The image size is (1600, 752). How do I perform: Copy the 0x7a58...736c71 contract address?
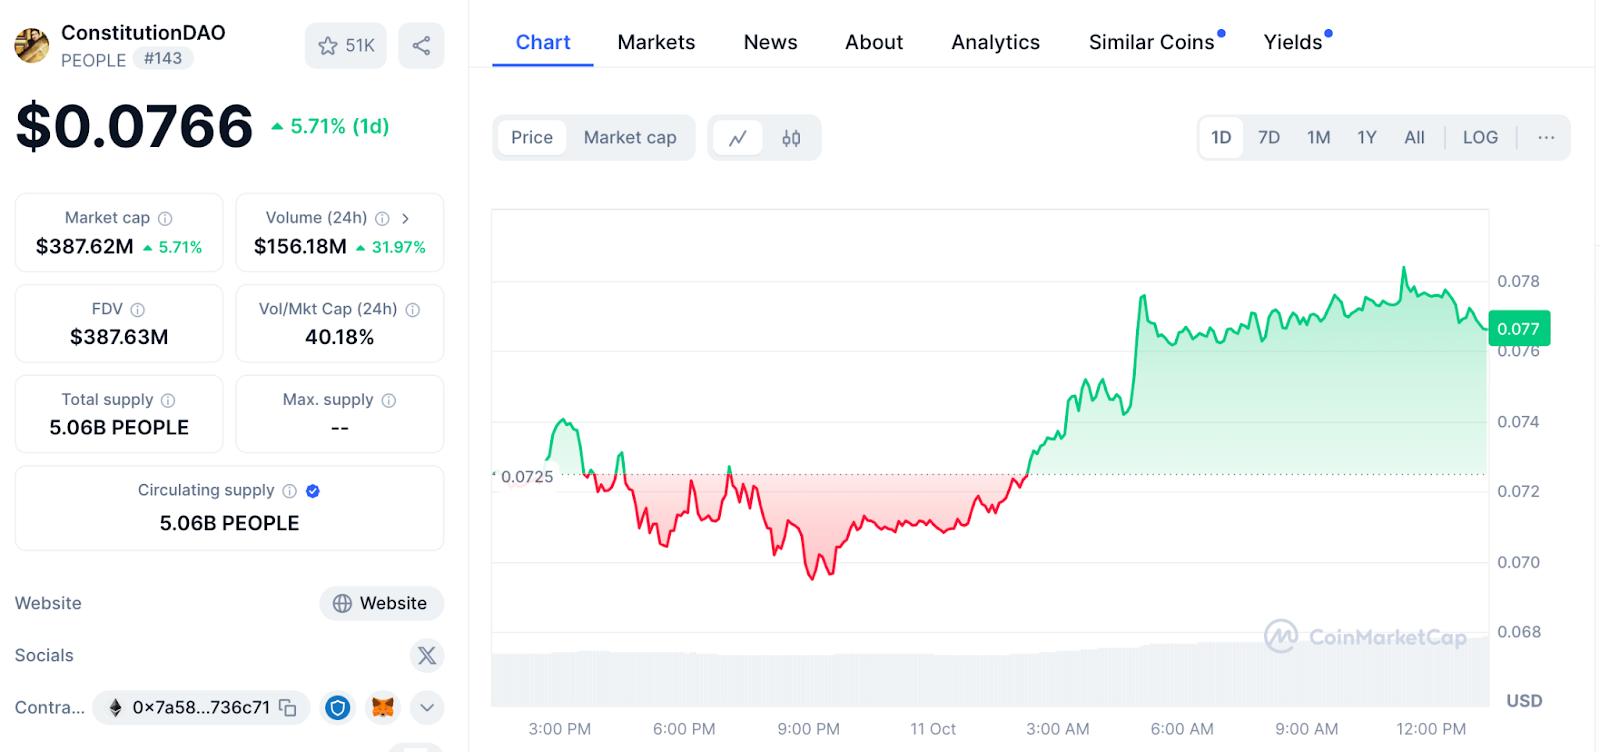288,707
